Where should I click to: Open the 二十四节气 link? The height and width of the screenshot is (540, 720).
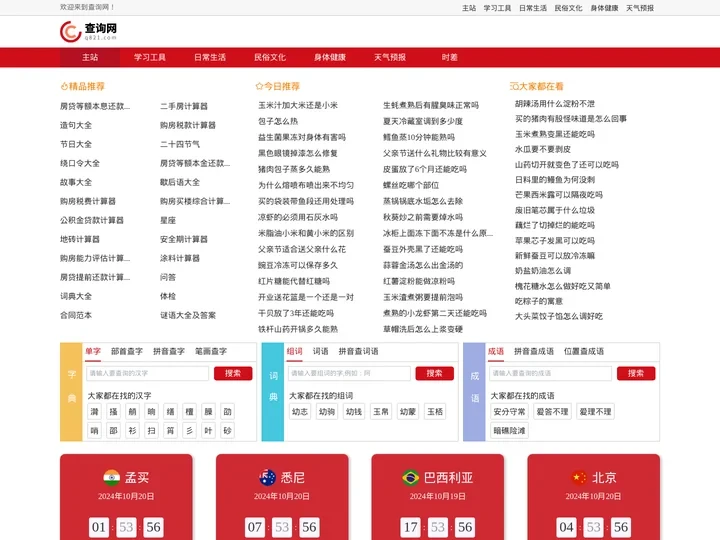180,144
